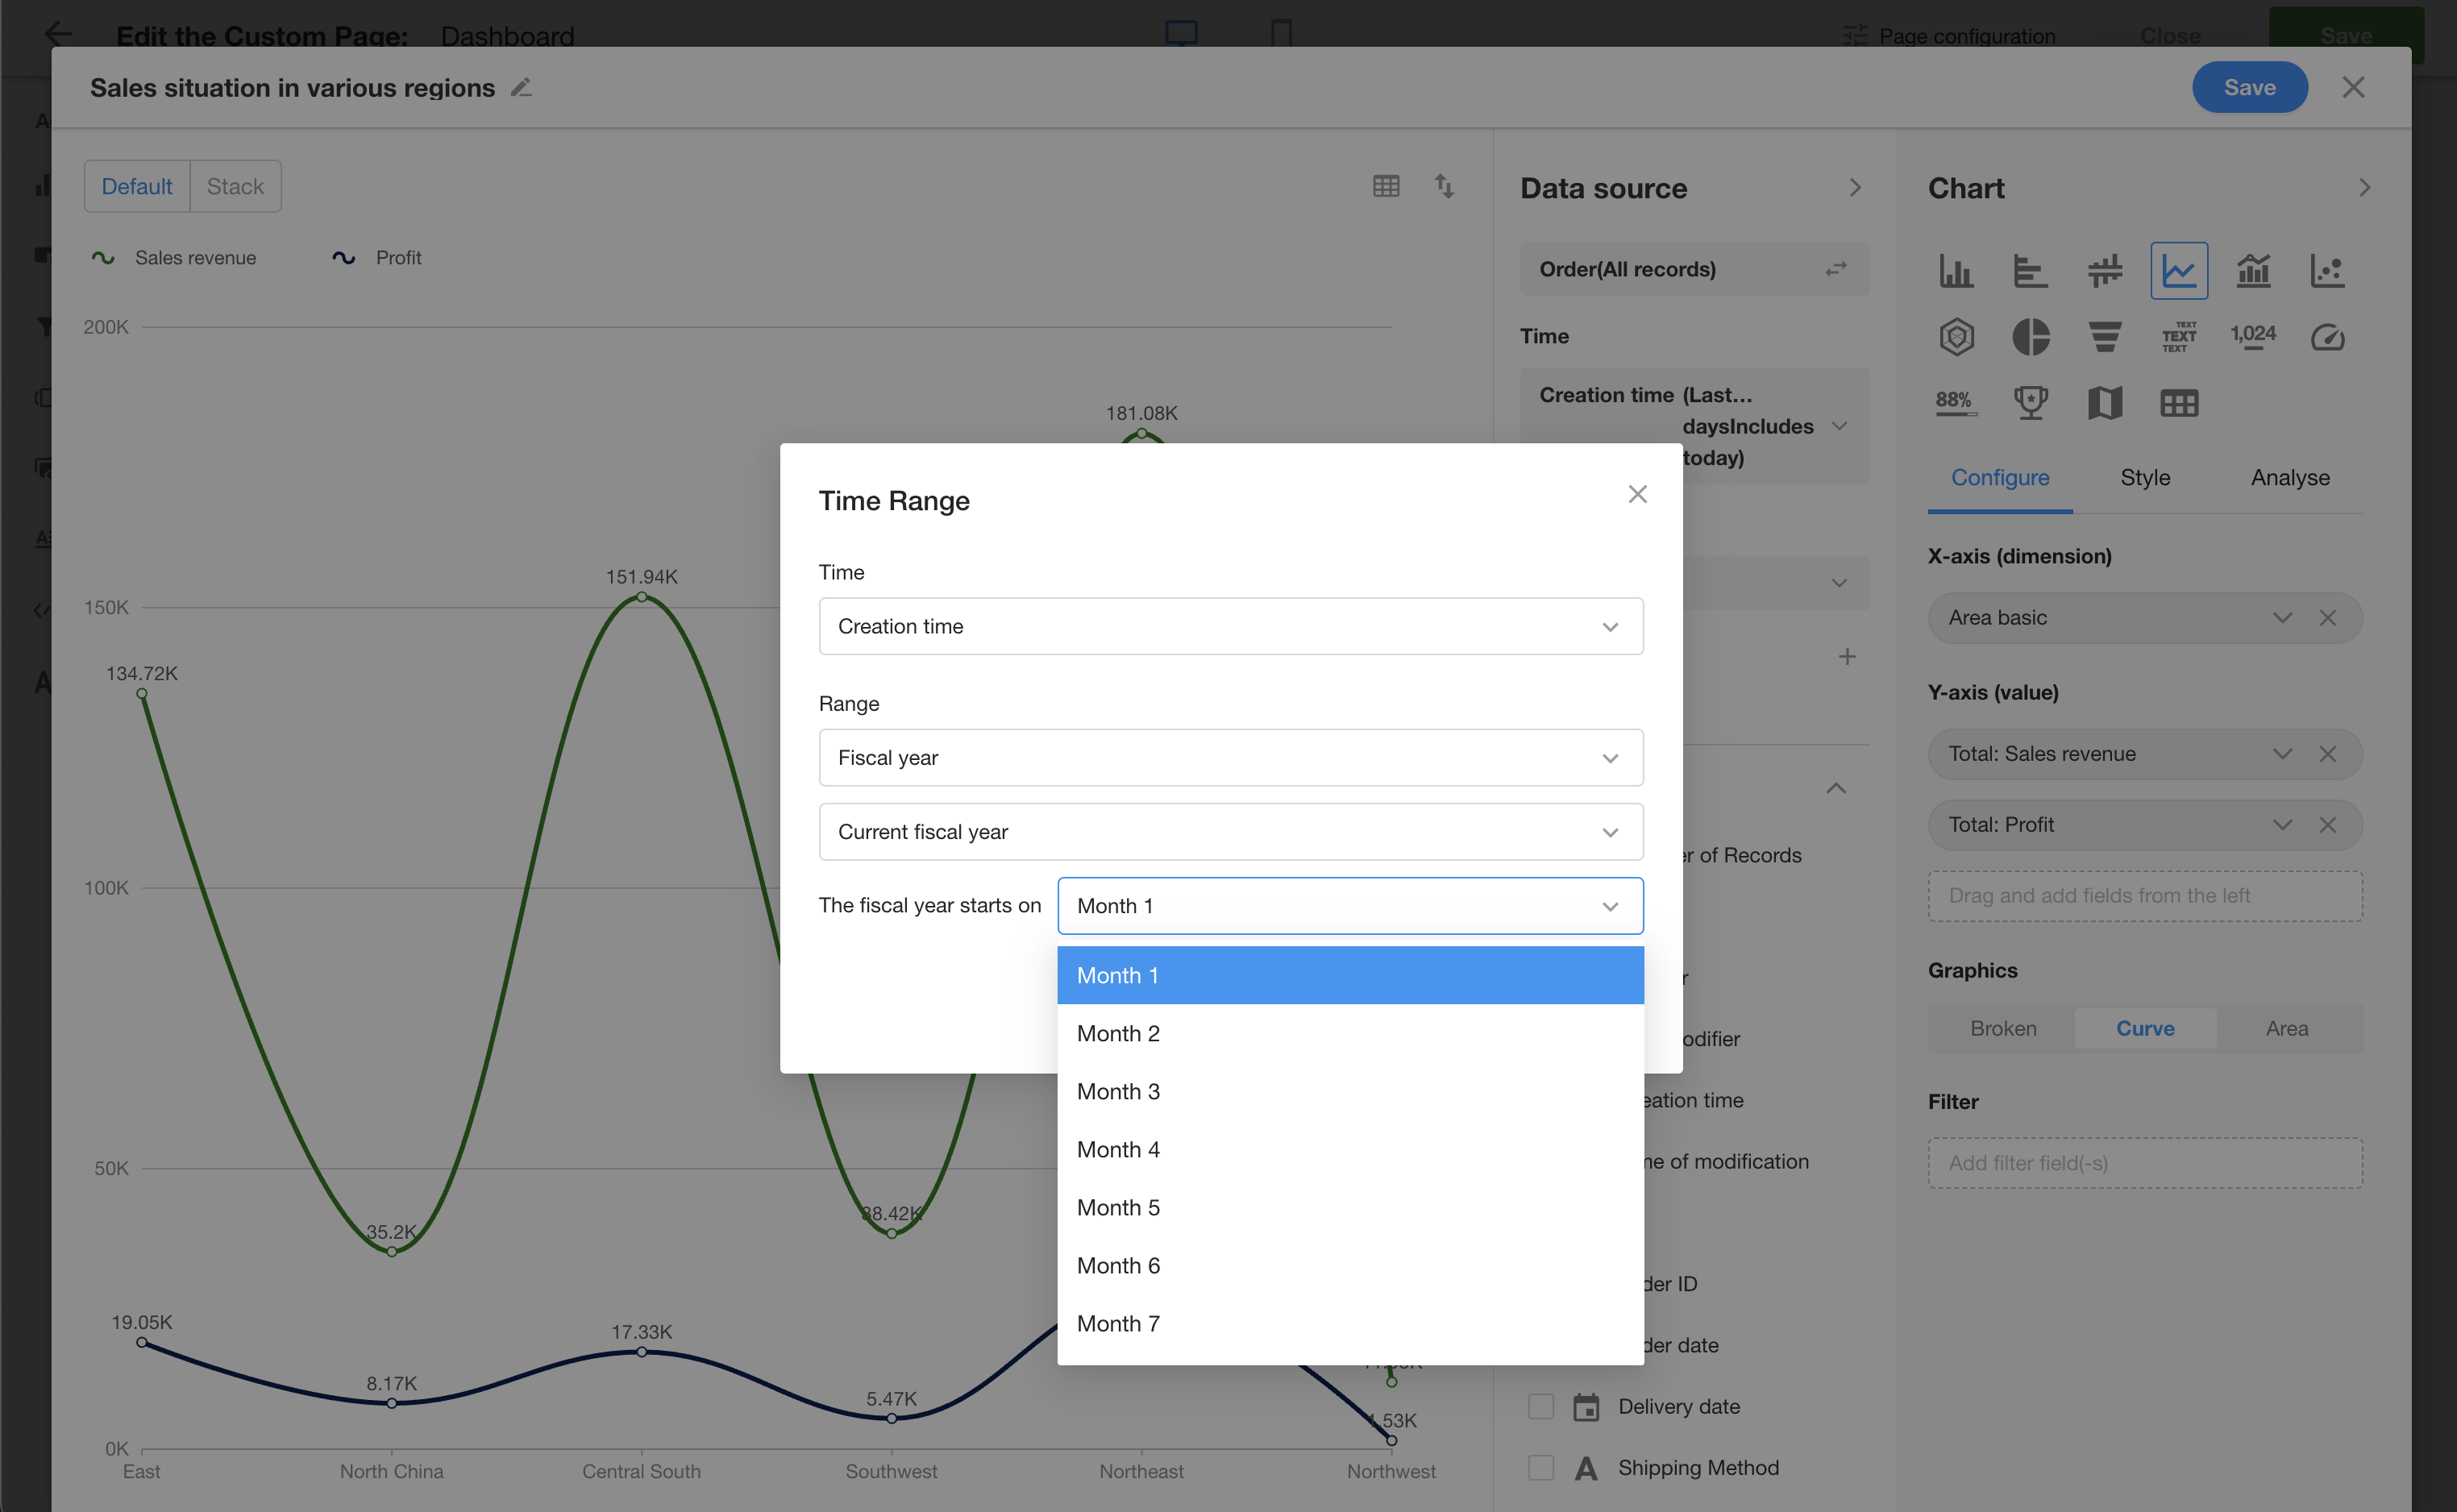Toggle Profit legend series
The image size is (2457, 1512).
point(376,258)
